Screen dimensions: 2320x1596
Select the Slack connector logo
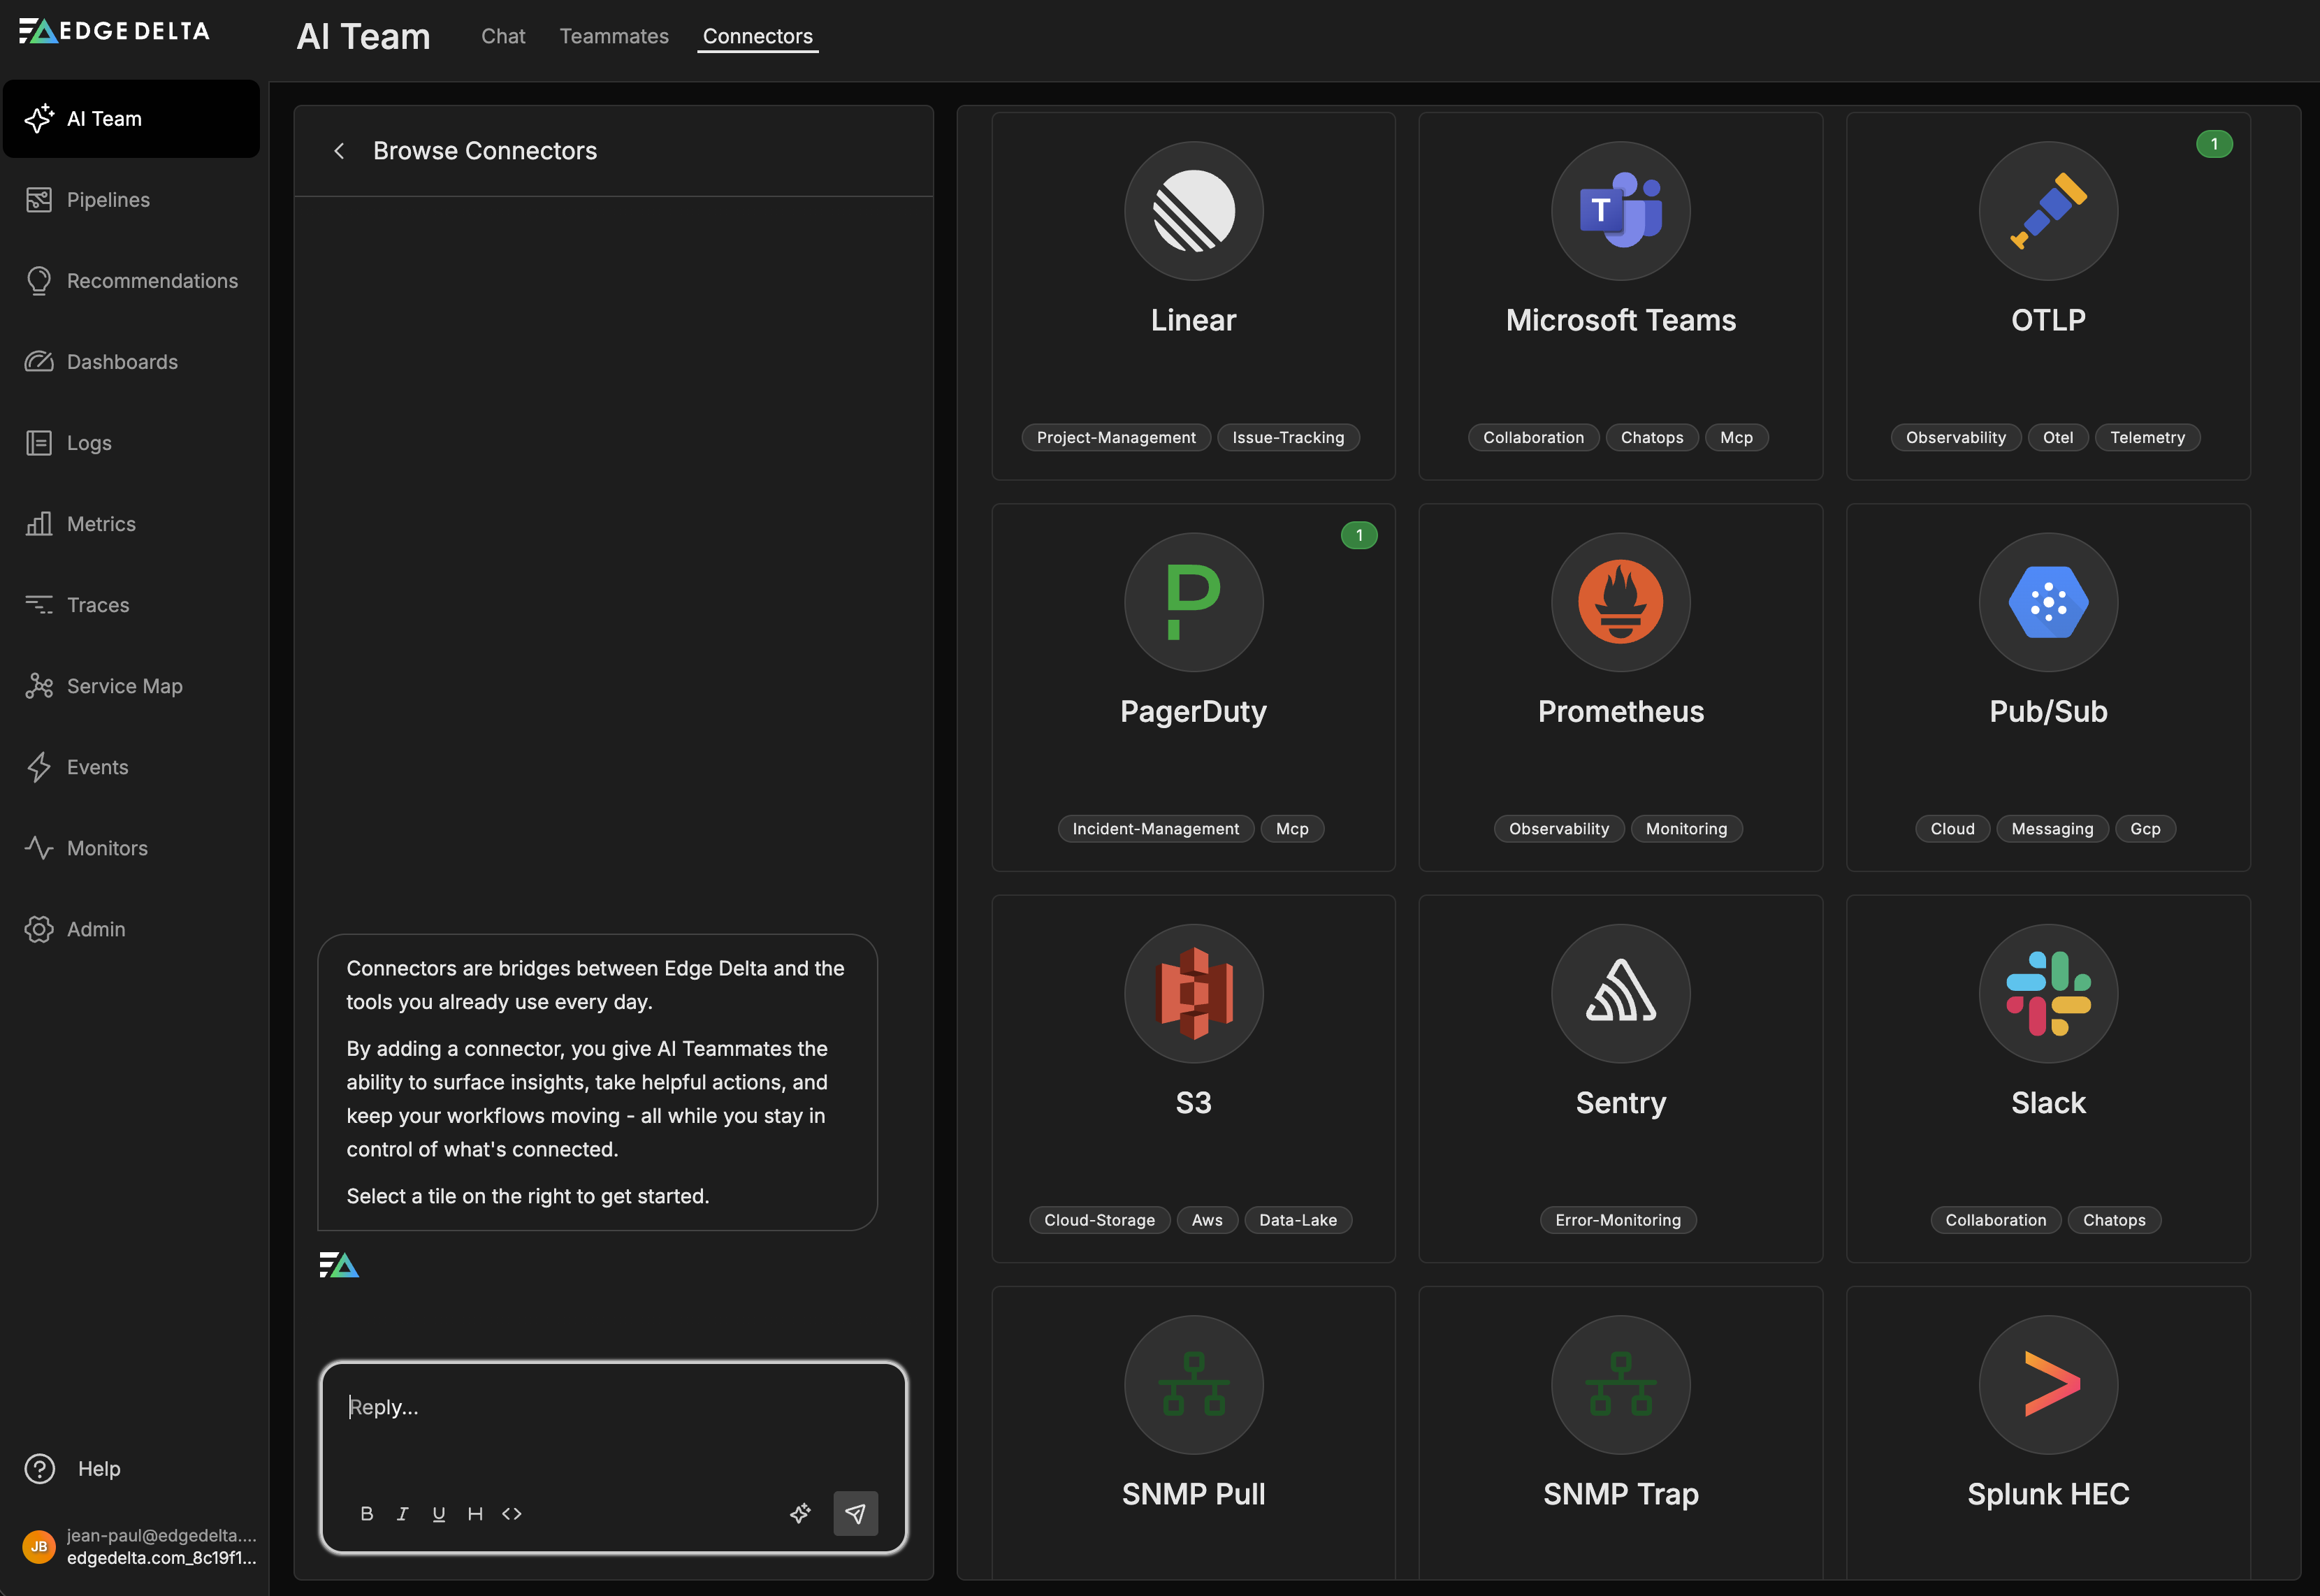(x=2047, y=993)
